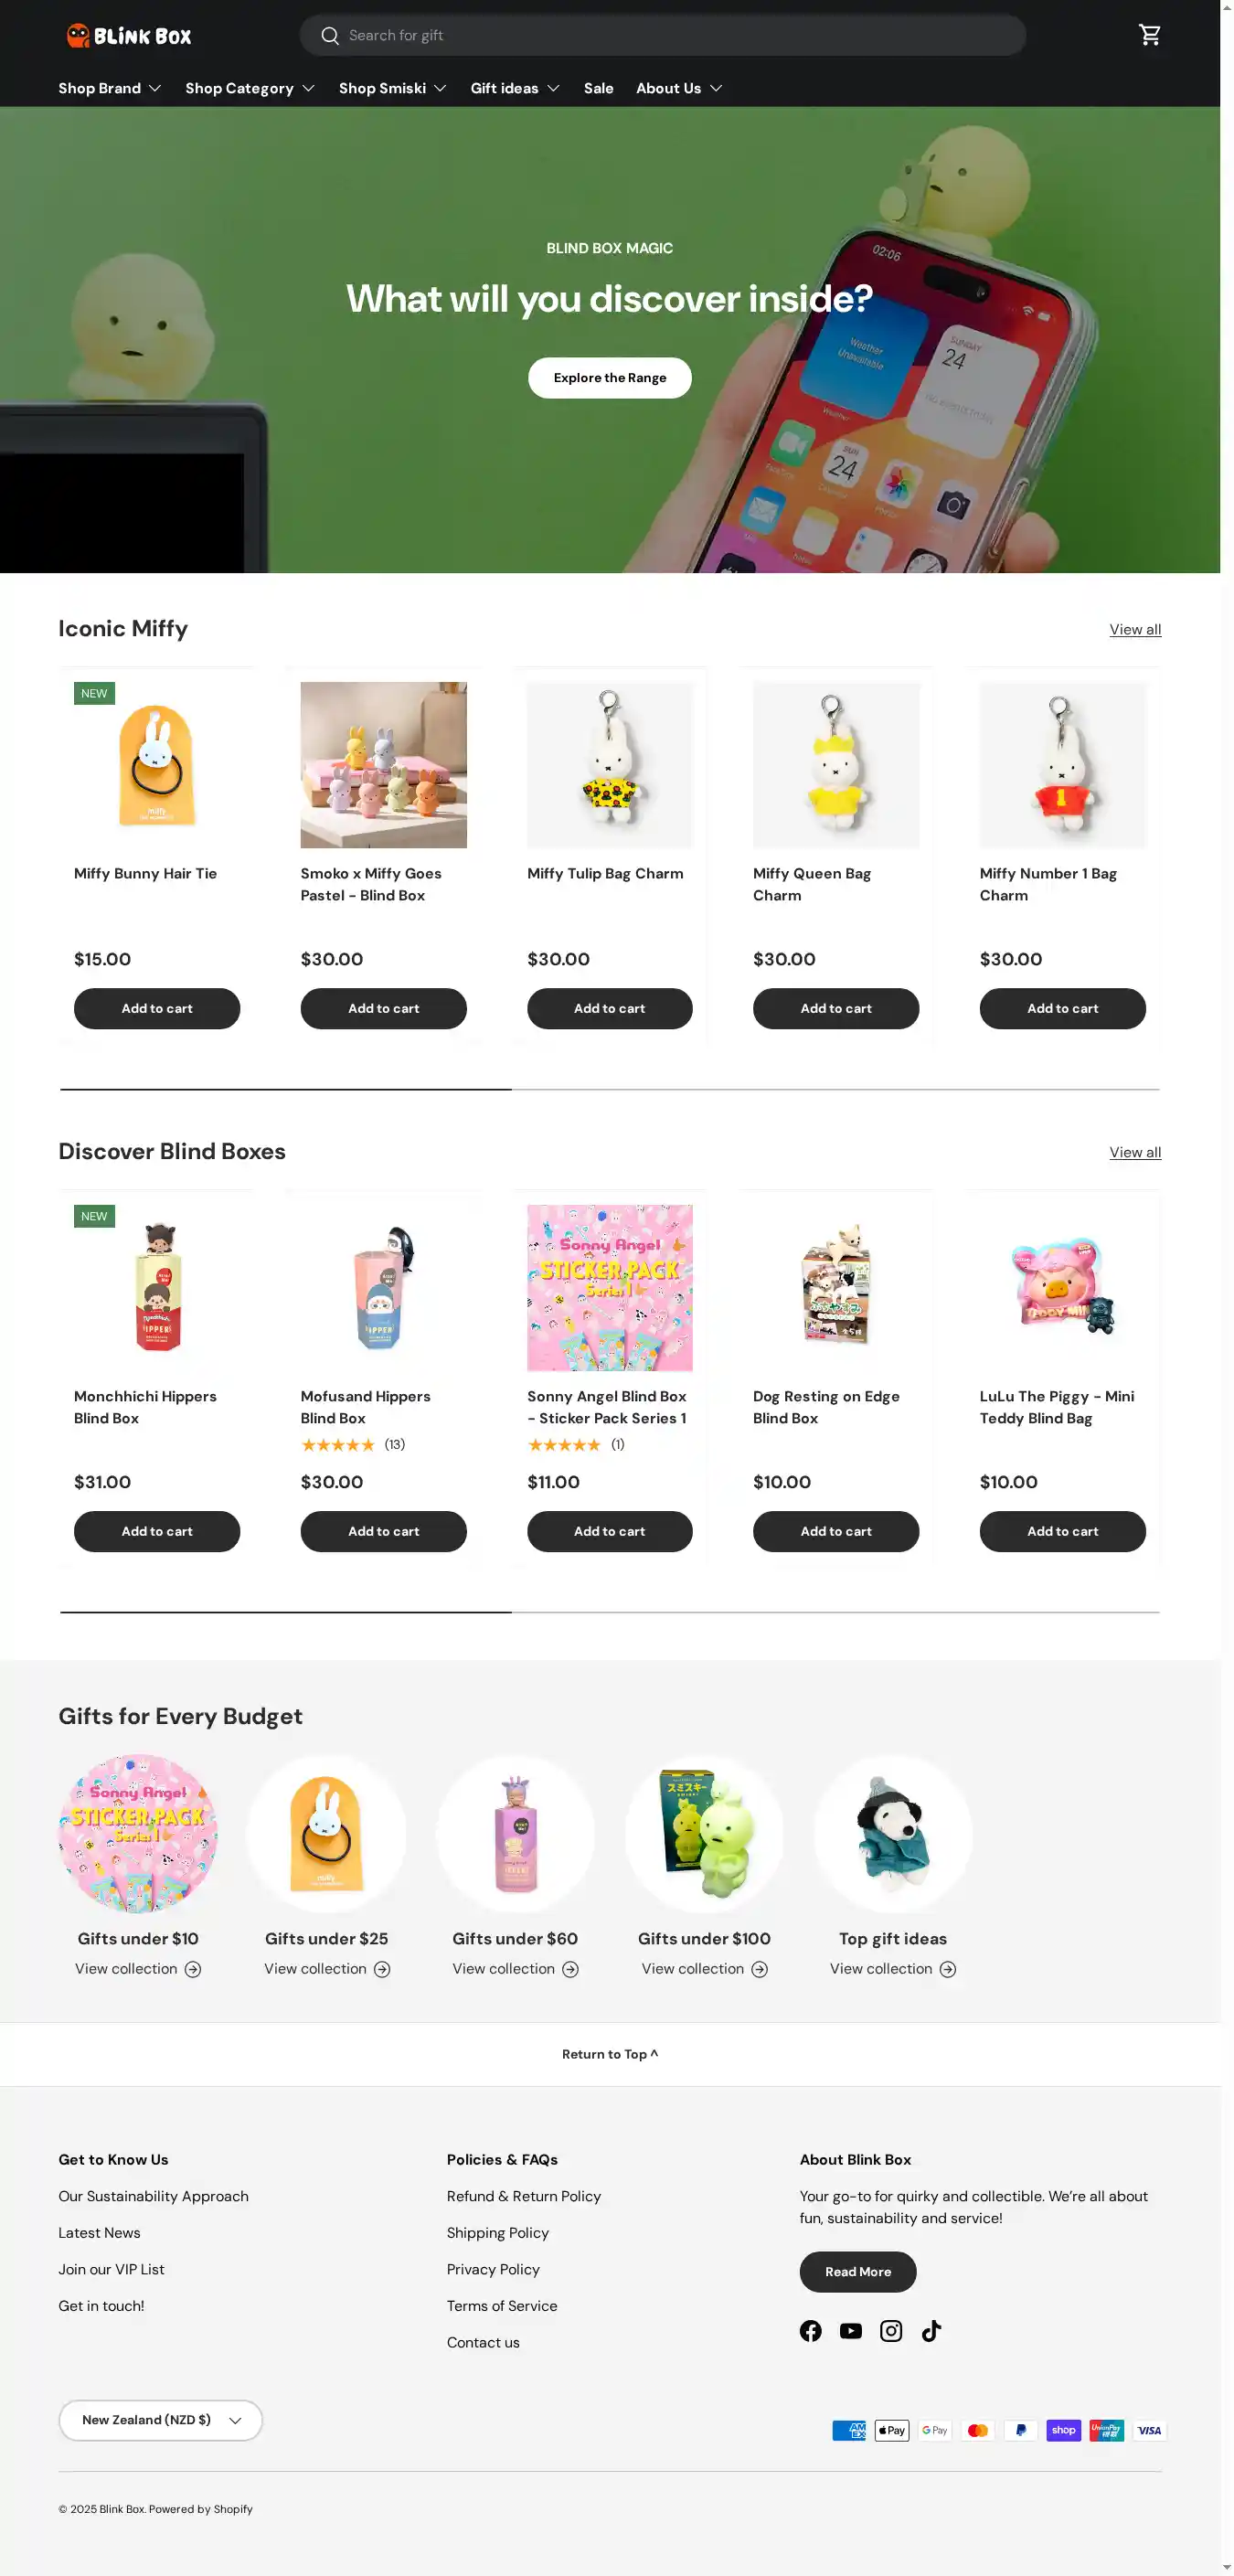Open the Sale menu item
This screenshot has width=1234, height=2576.
pos(598,89)
